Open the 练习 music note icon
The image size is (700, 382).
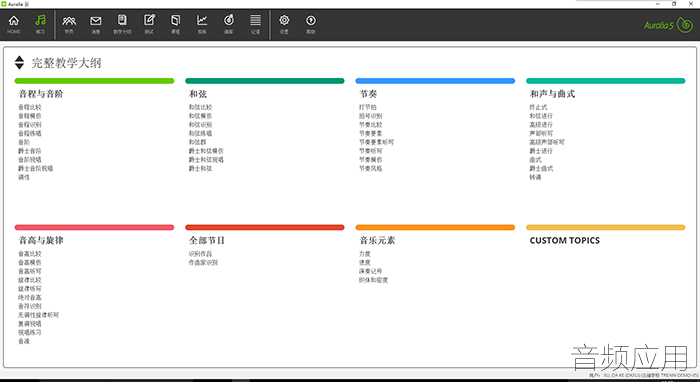40,24
